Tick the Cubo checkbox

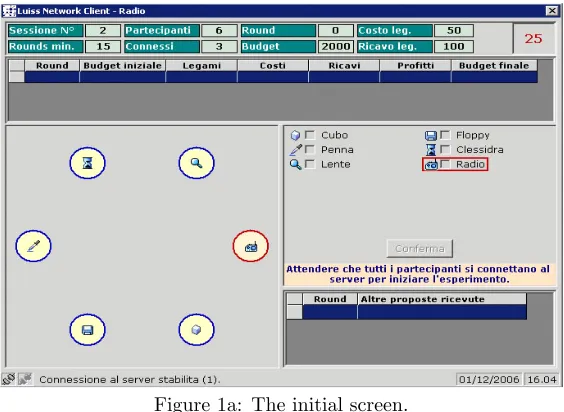tap(310, 135)
